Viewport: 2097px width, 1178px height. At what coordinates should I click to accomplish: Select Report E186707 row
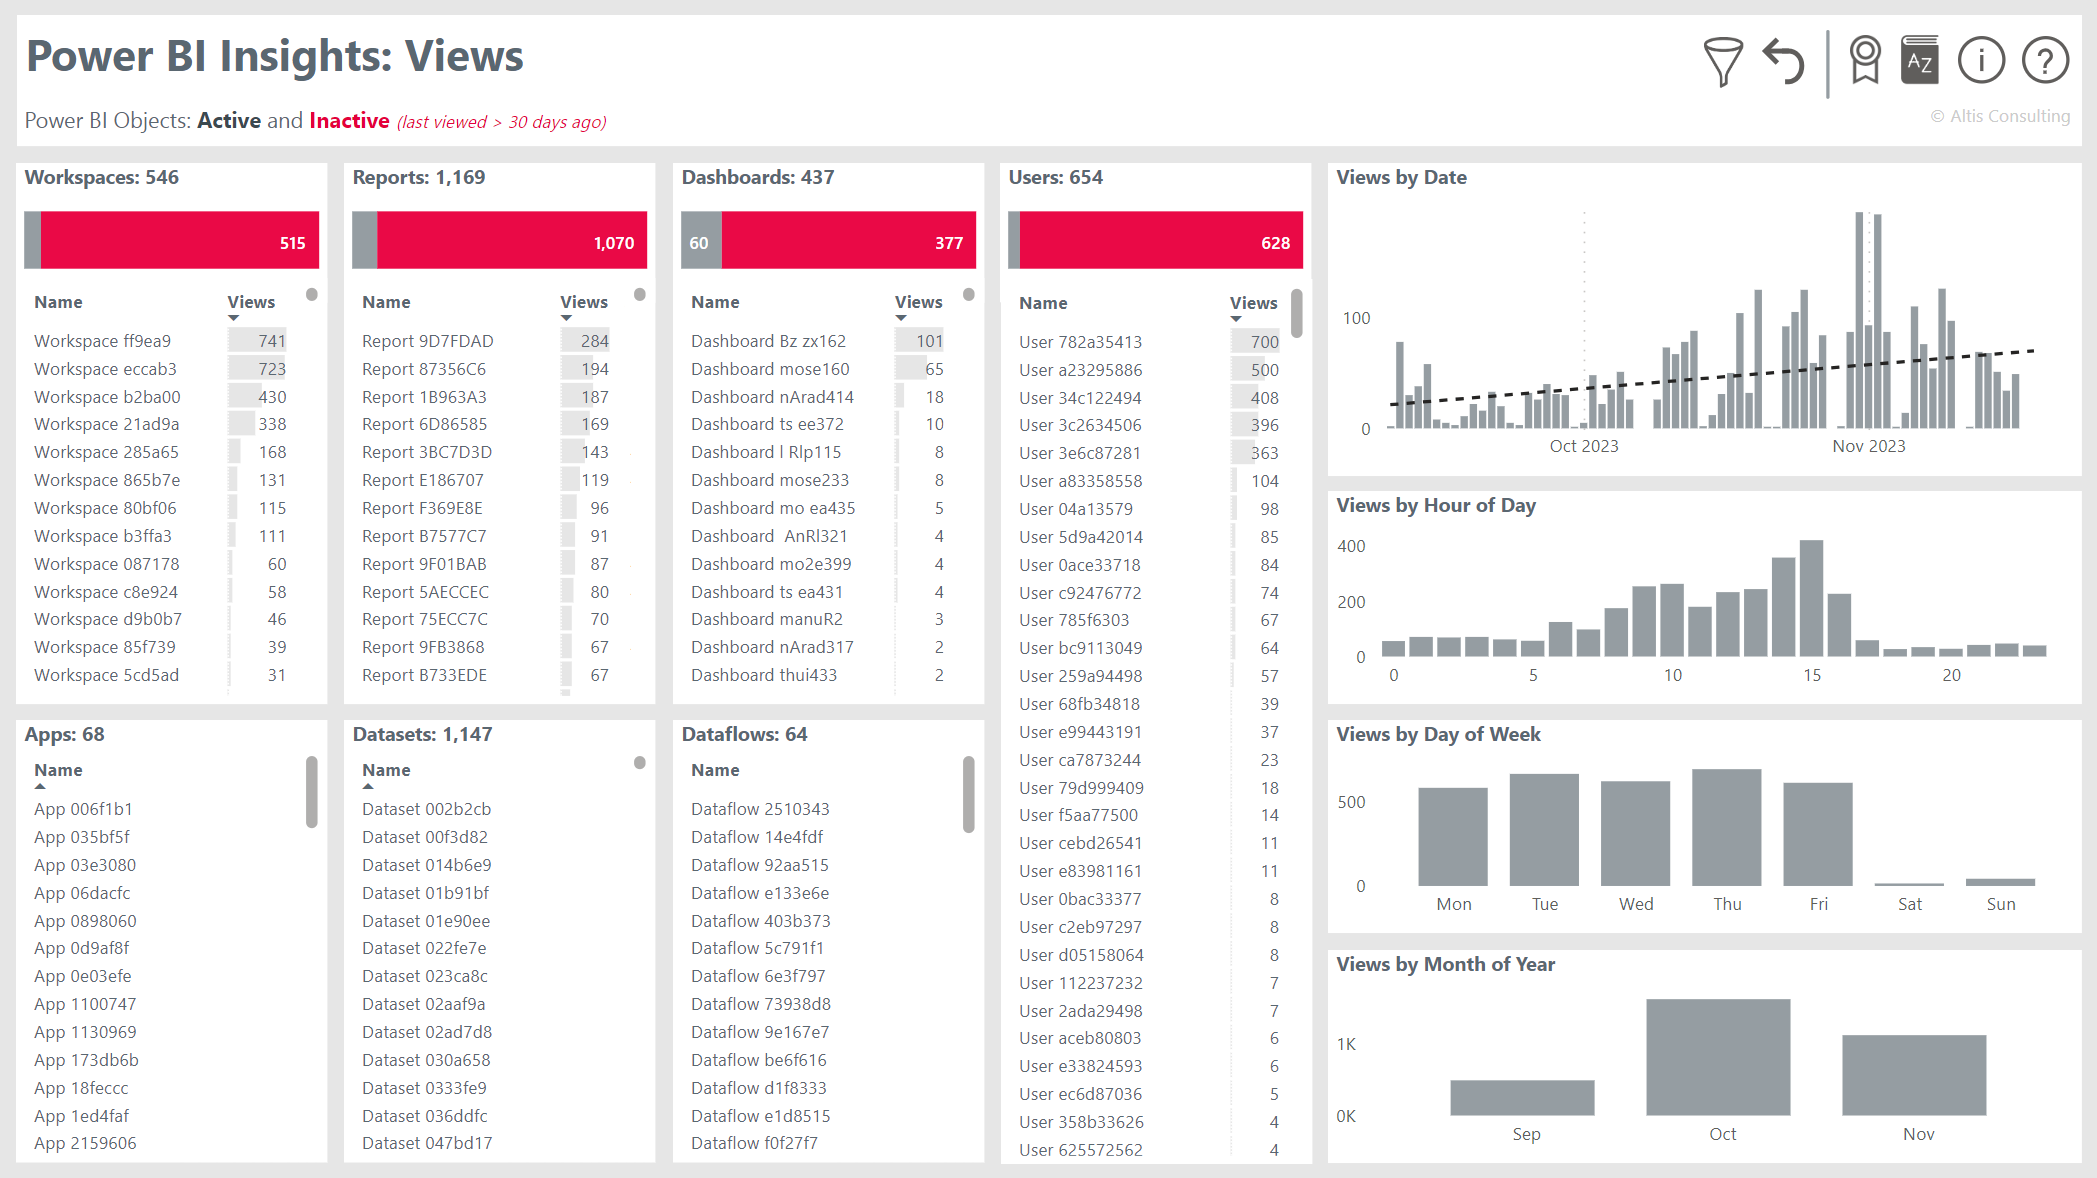(x=486, y=480)
